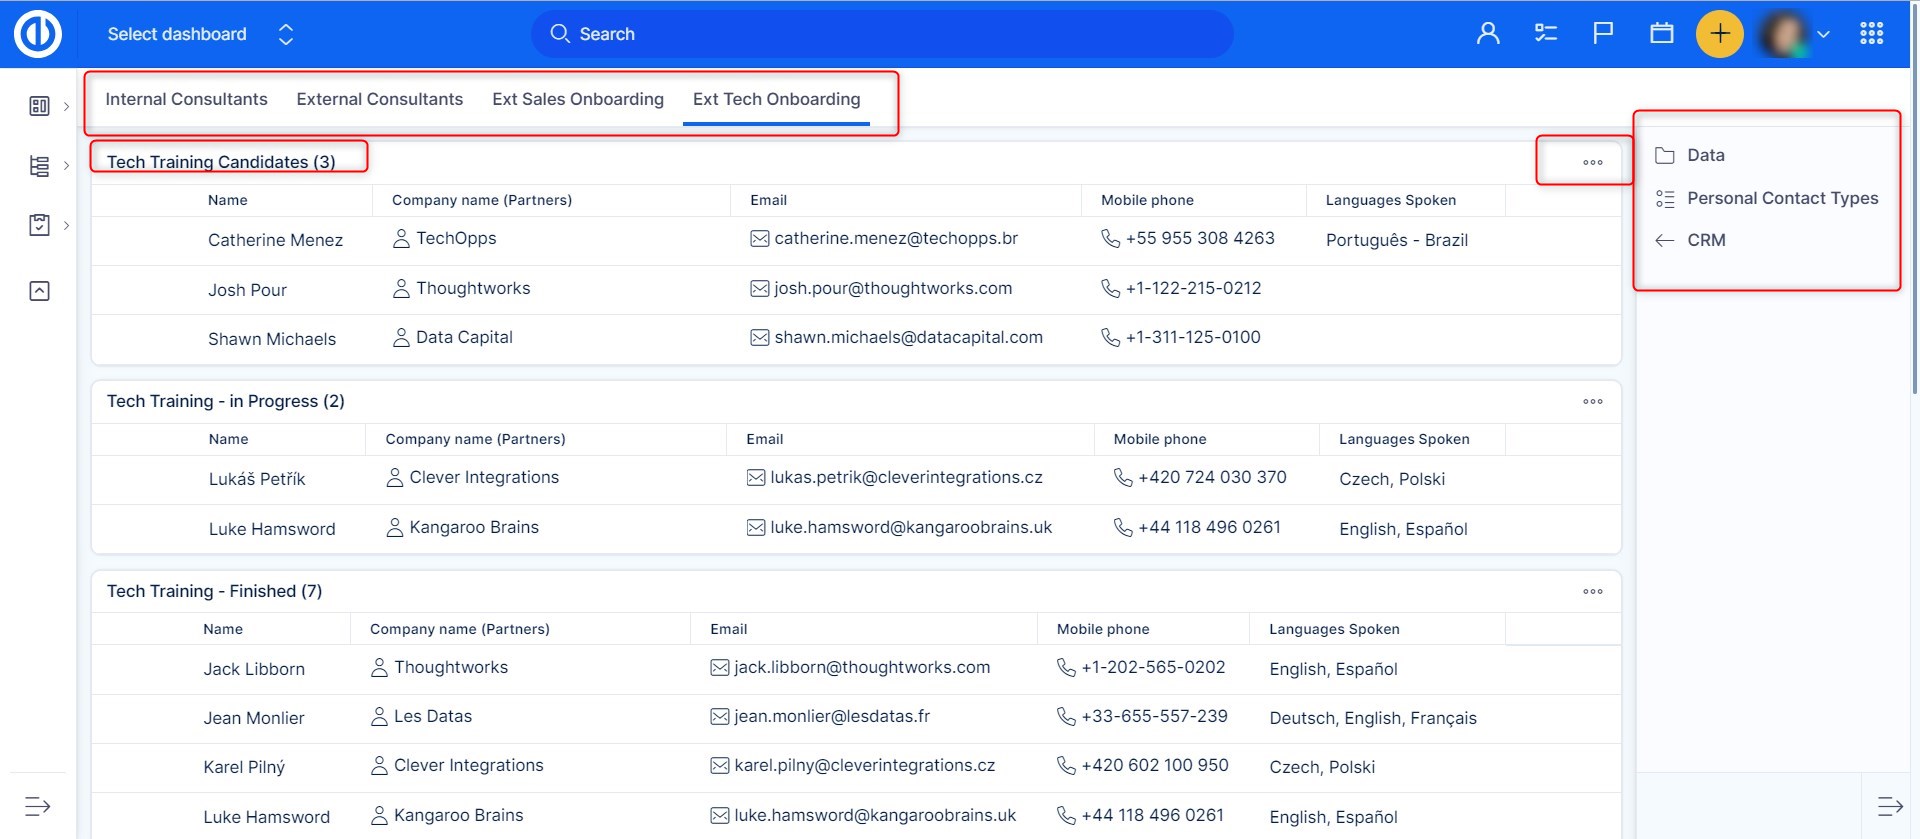Click catherine.menez@techopps.br email link

click(895, 239)
